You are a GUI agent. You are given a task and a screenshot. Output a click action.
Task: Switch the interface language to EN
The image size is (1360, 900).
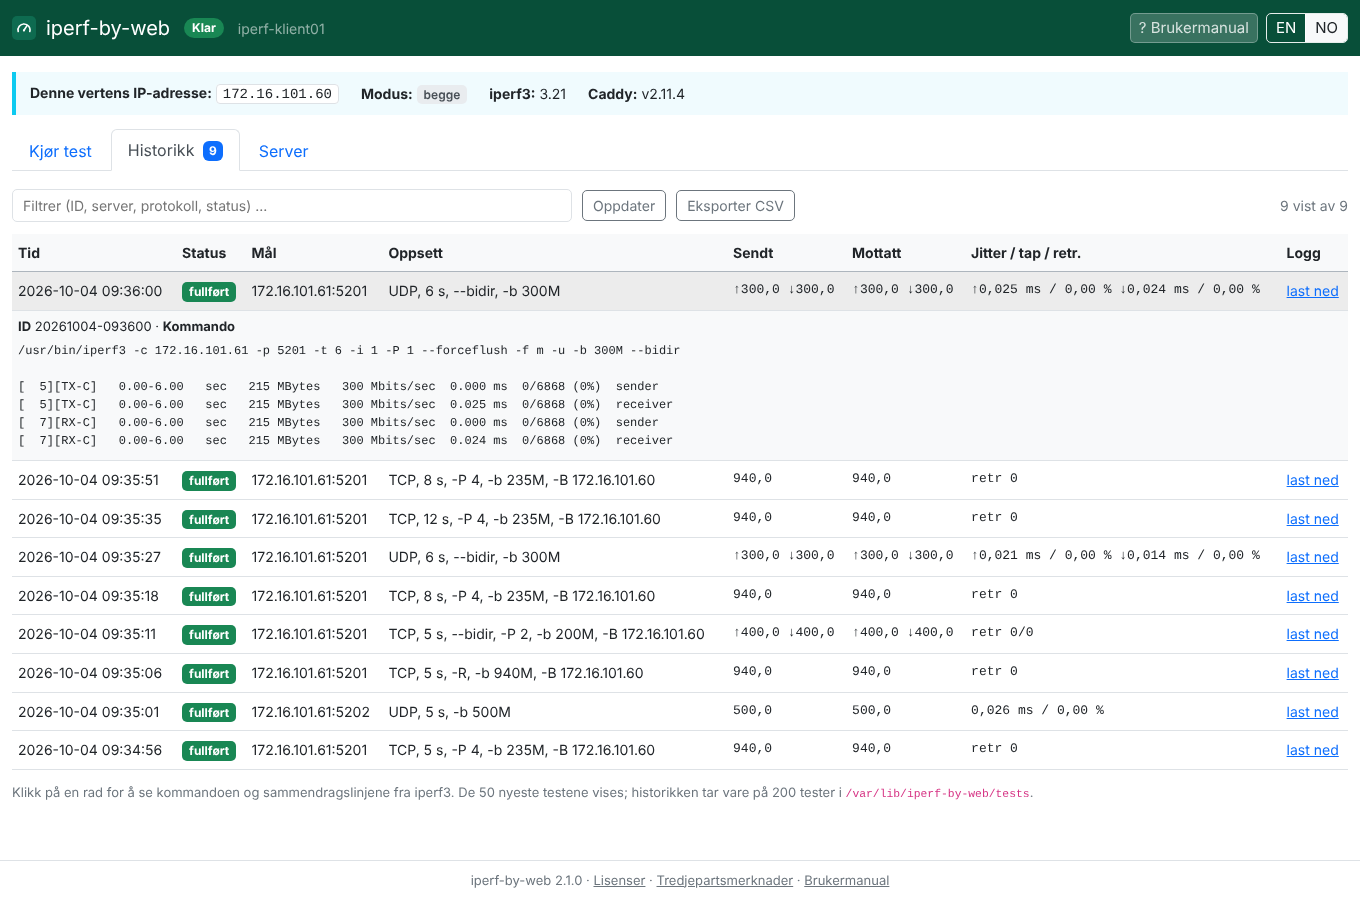1286,28
